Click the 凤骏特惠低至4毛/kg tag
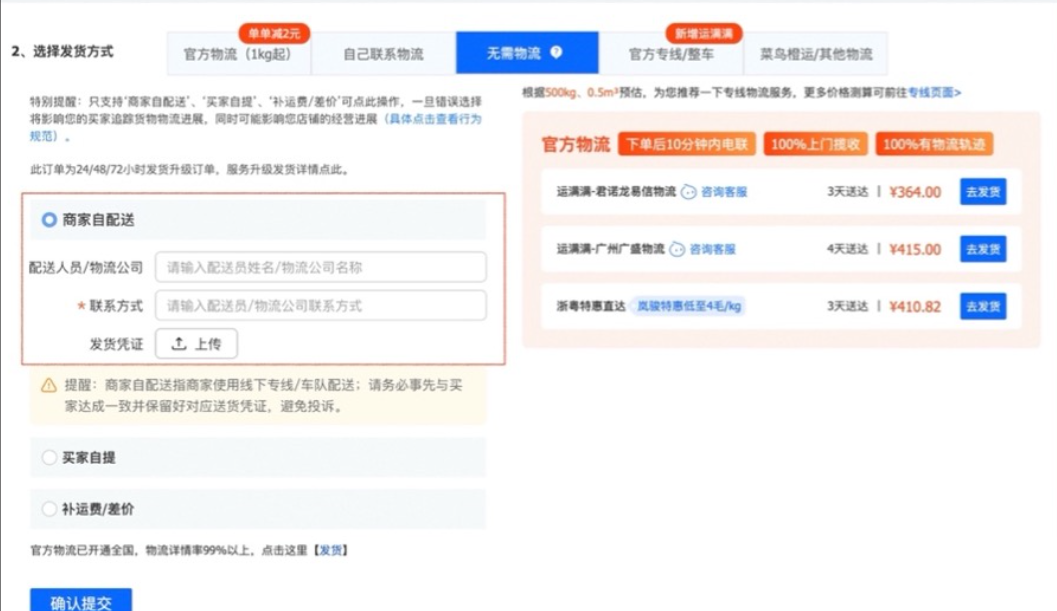The height and width of the screenshot is (611, 1057). (x=690, y=306)
